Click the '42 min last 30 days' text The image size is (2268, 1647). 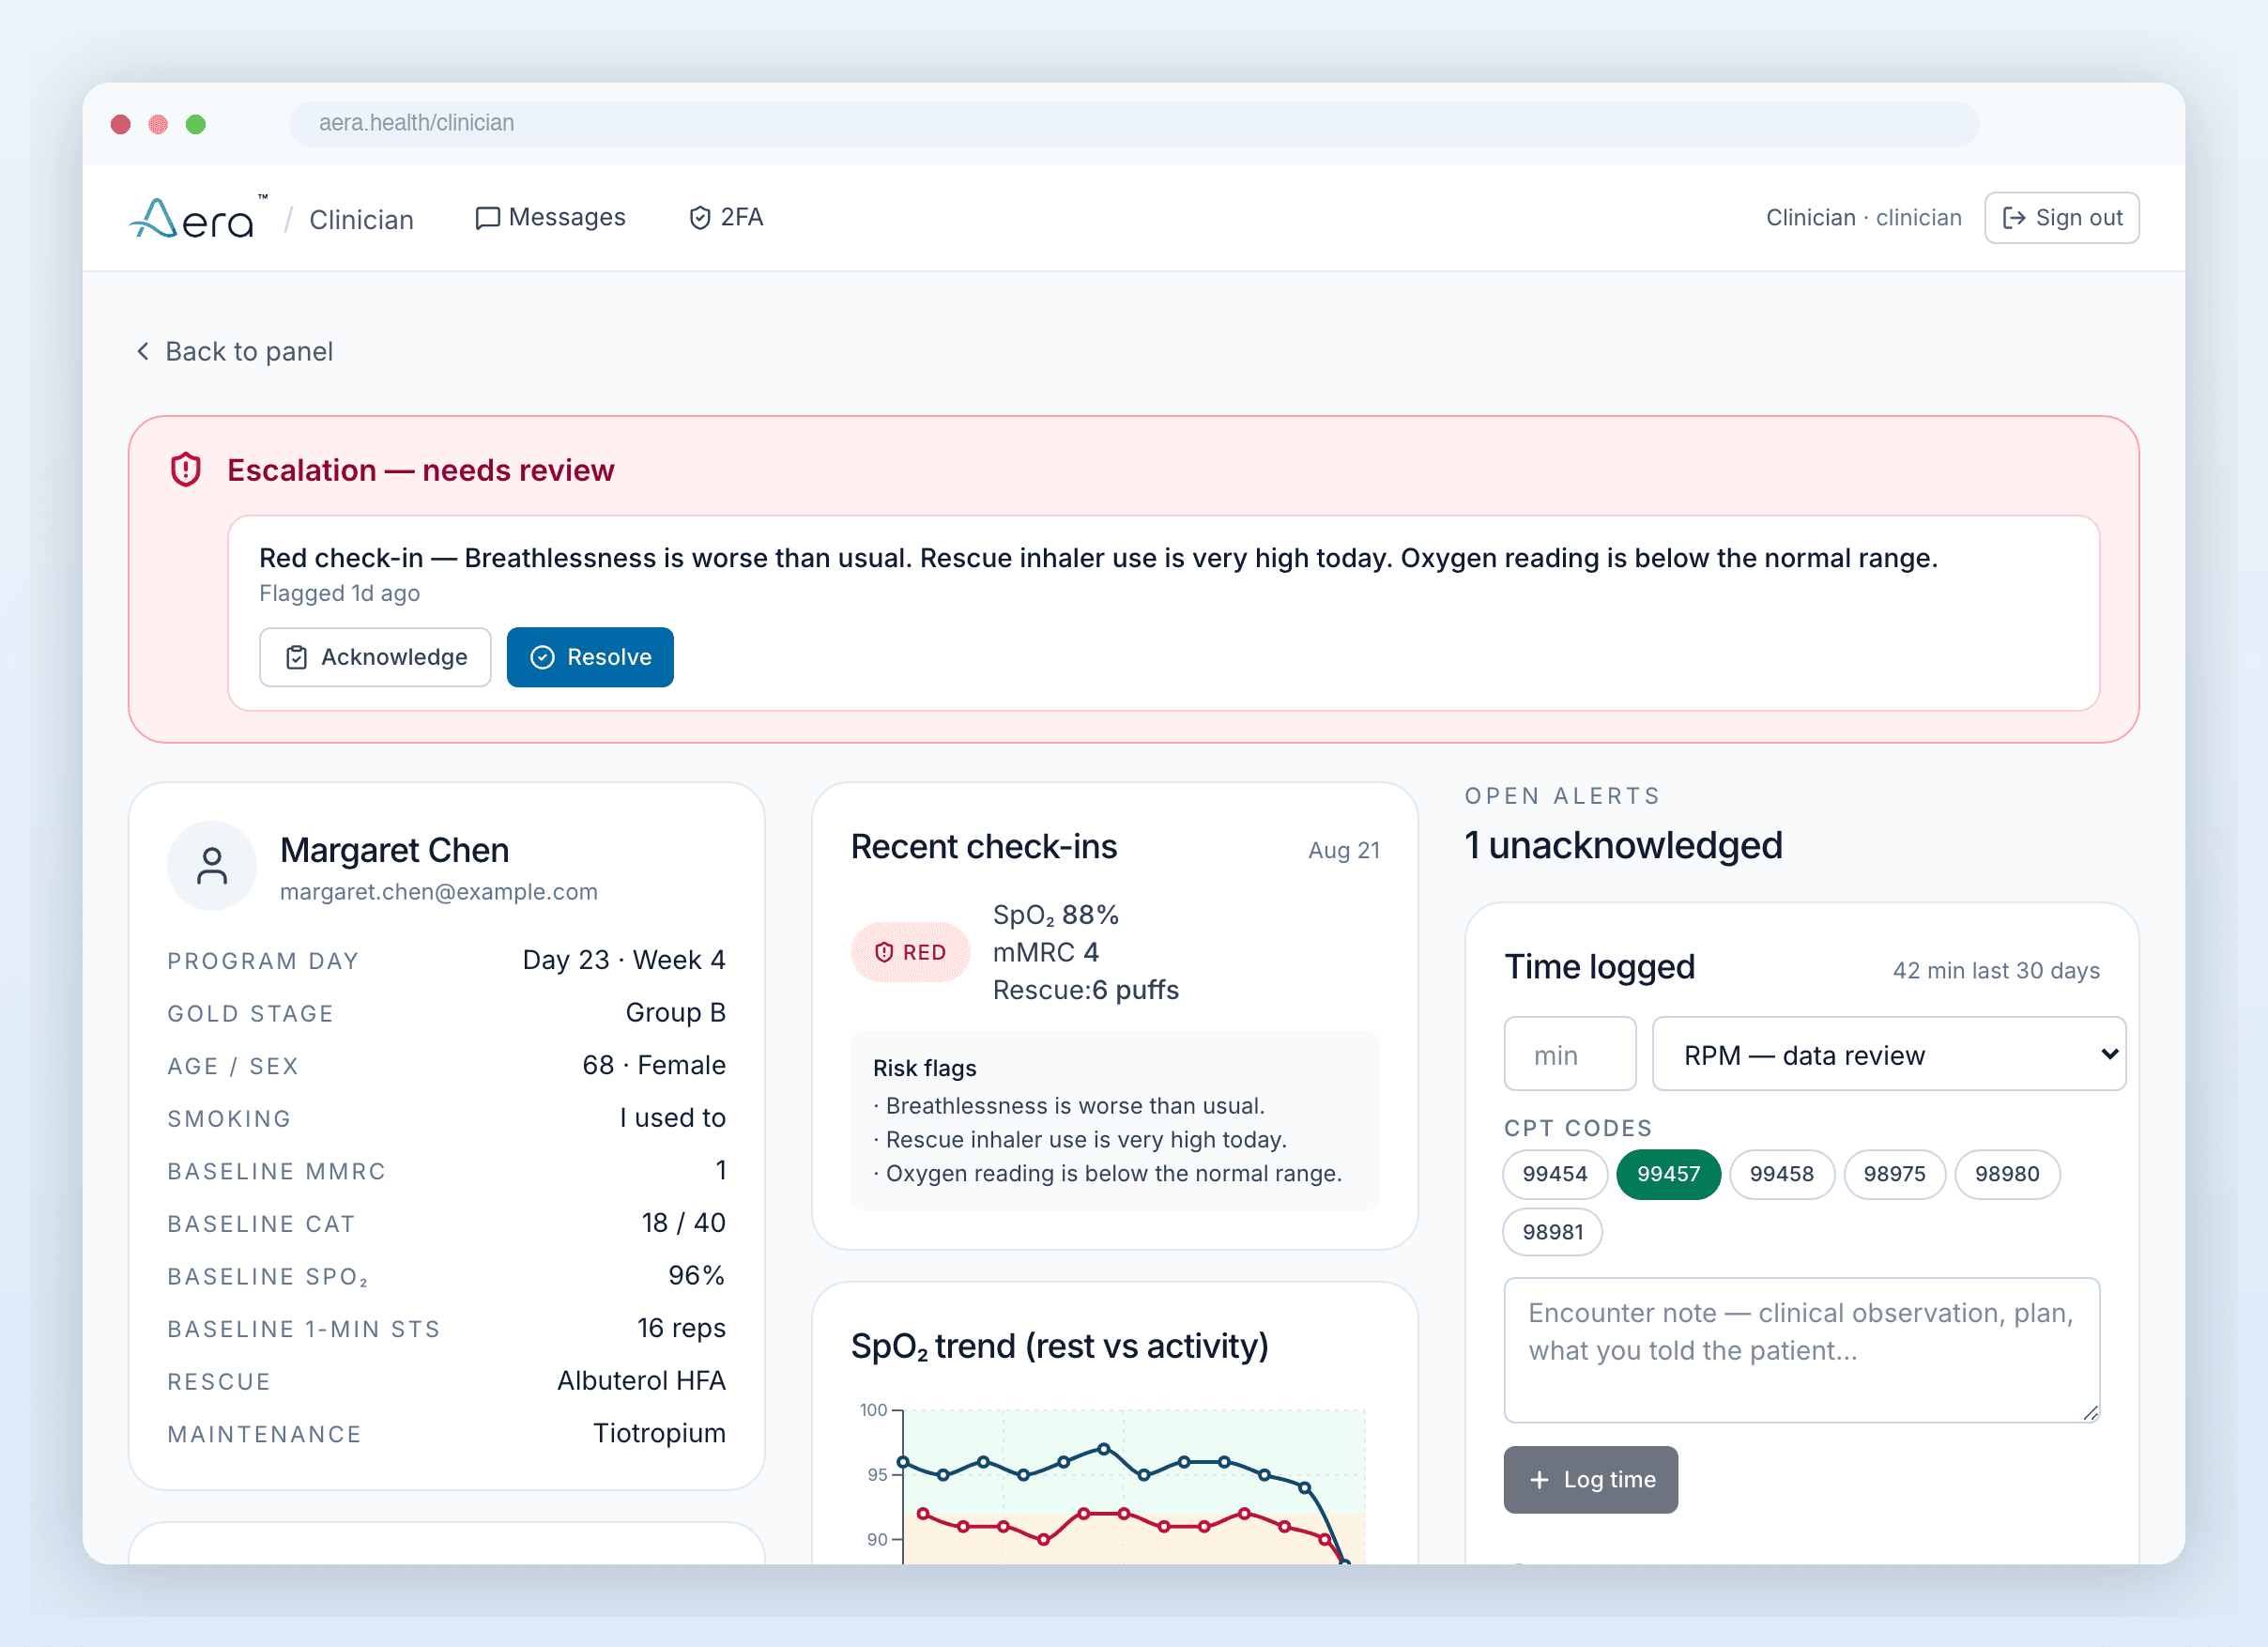1996,970
